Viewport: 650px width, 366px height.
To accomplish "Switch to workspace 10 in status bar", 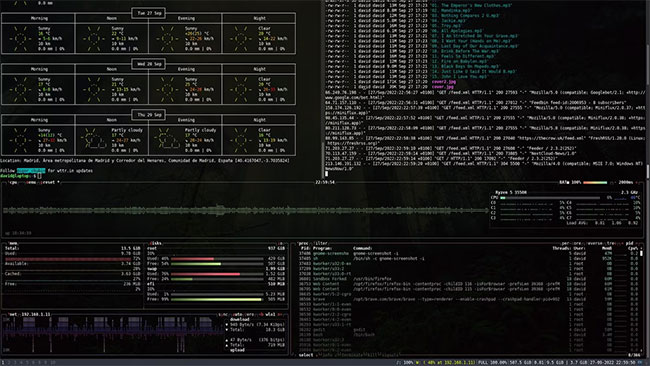I will point(53,363).
